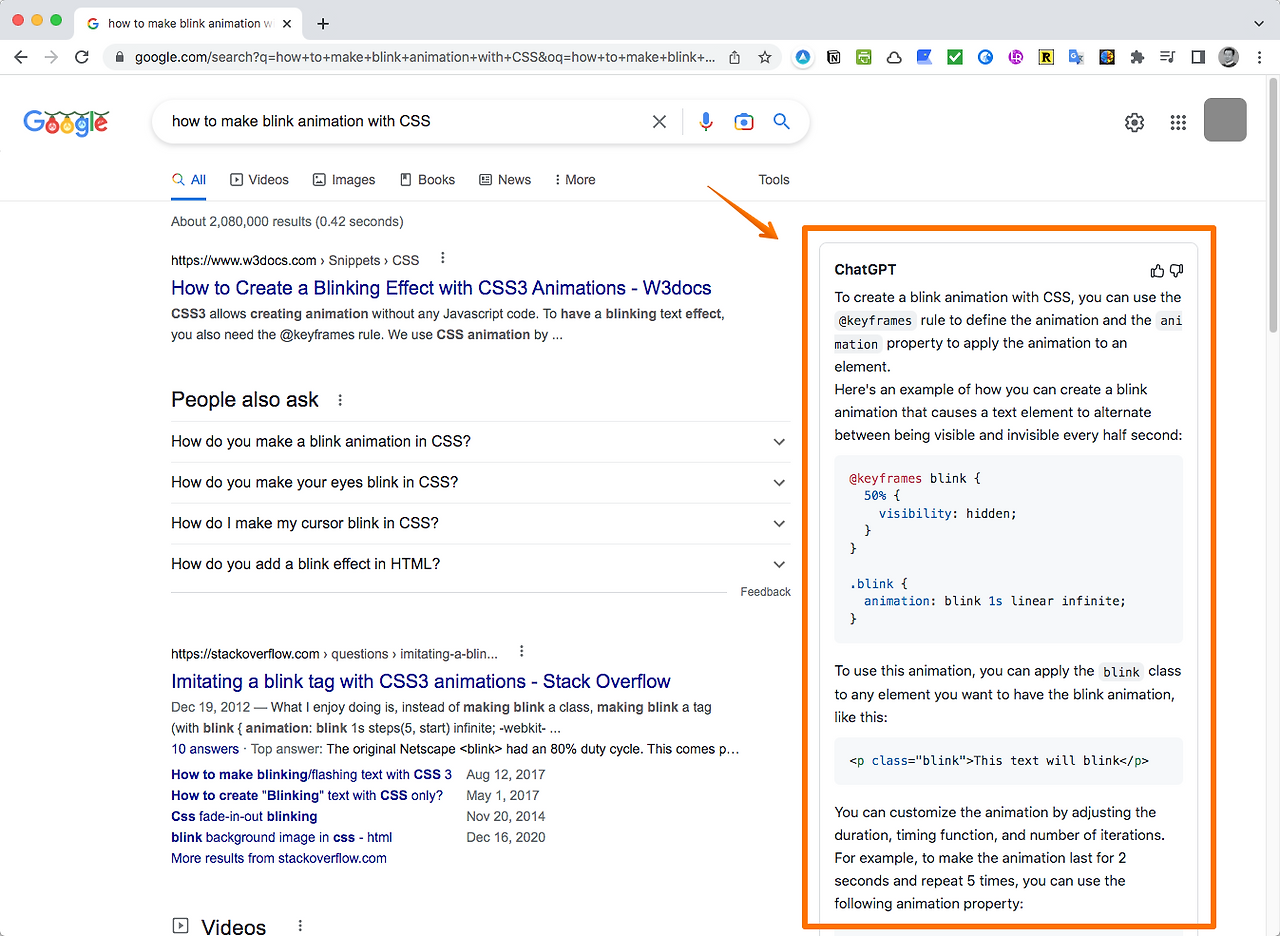The image size is (1280, 936).
Task: Click the "People also ask" heading
Action: pyautogui.click(x=245, y=400)
